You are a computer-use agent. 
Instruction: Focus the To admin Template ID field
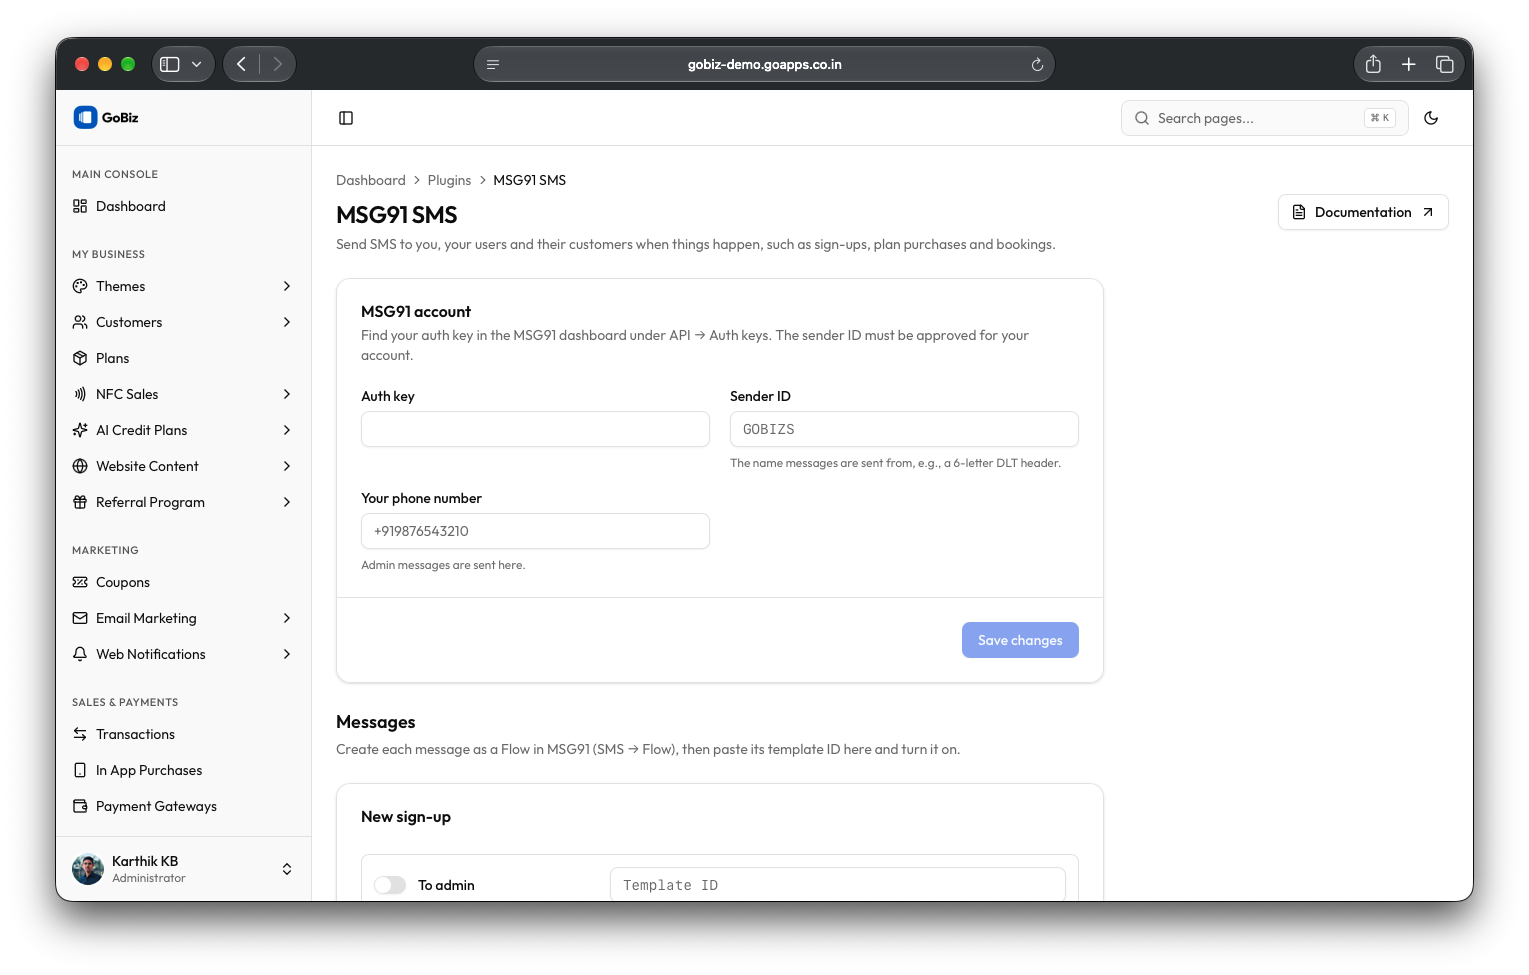pos(838,885)
